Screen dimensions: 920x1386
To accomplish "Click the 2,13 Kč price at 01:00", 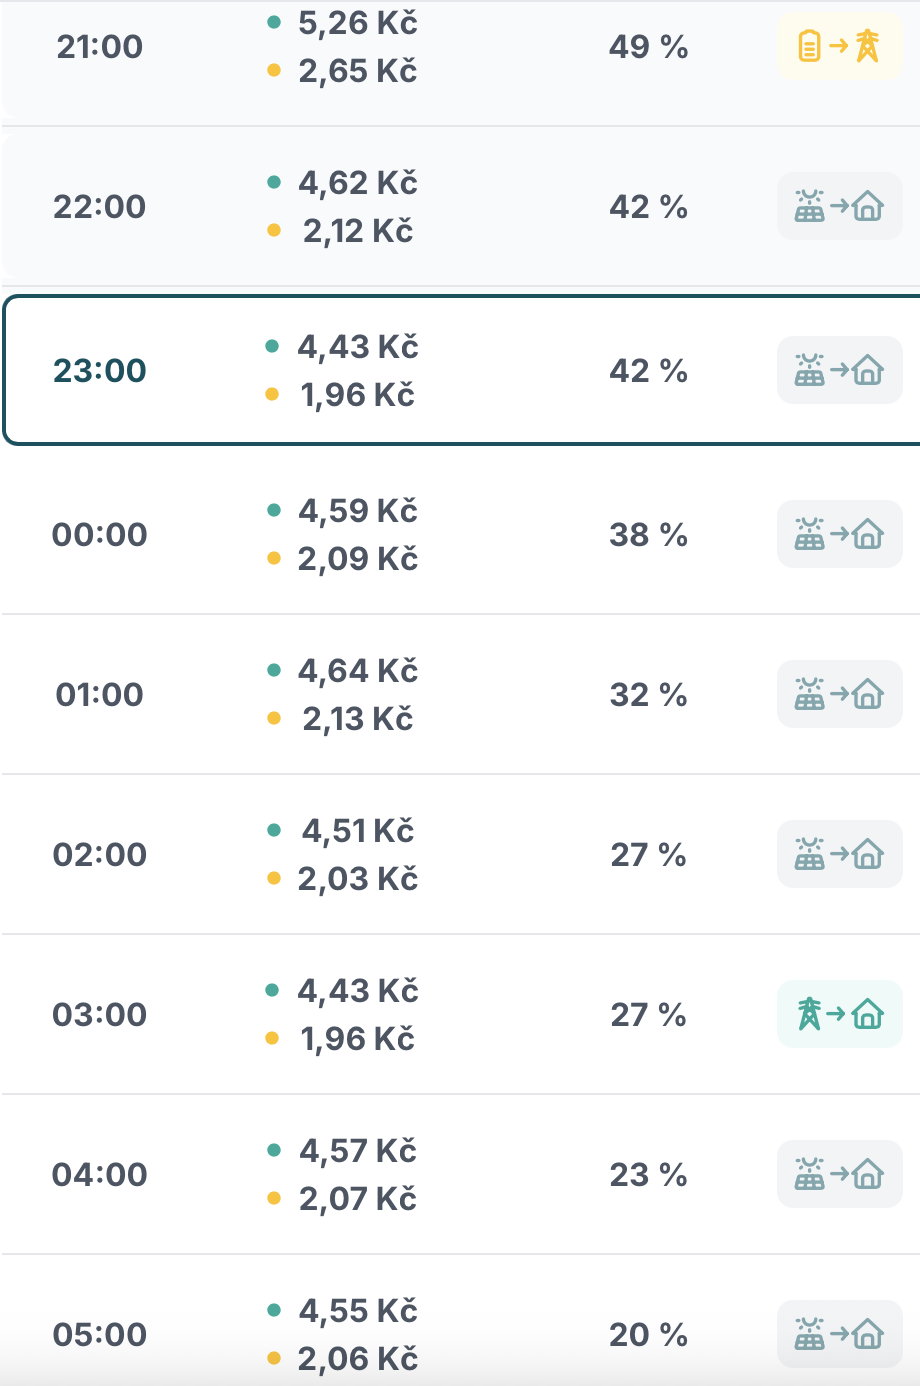I will (358, 719).
